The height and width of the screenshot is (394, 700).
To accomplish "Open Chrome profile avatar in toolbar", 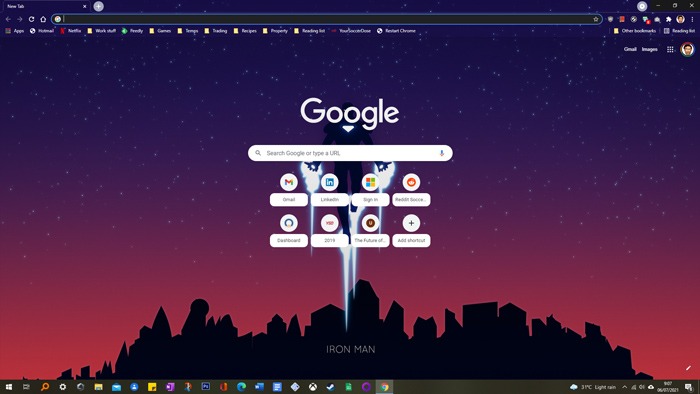I will click(x=680, y=19).
